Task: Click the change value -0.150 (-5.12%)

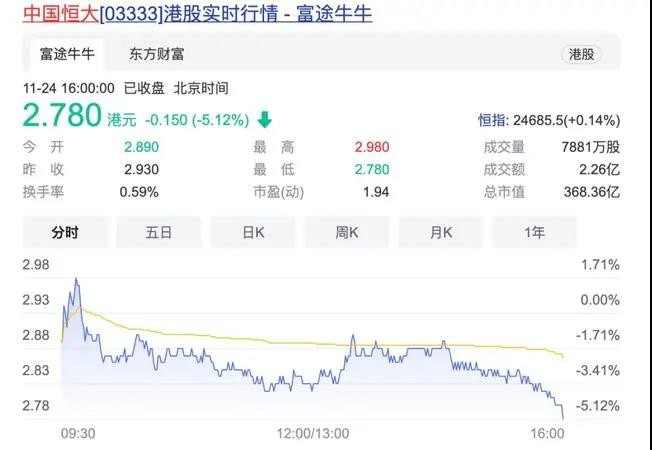Action: click(197, 121)
